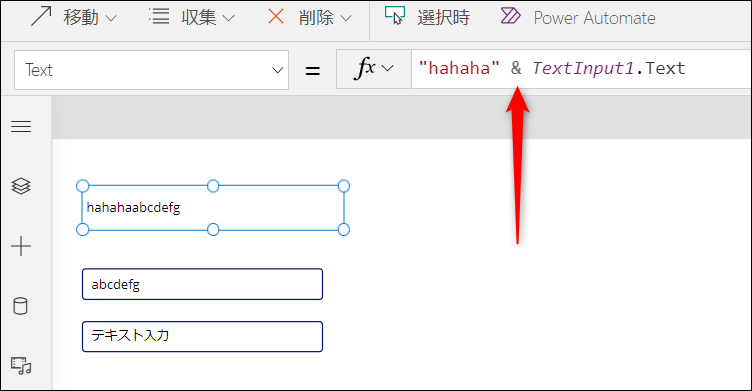Click the 収集 list icon
Image resolution: width=752 pixels, height=391 pixels.
pyautogui.click(x=159, y=16)
